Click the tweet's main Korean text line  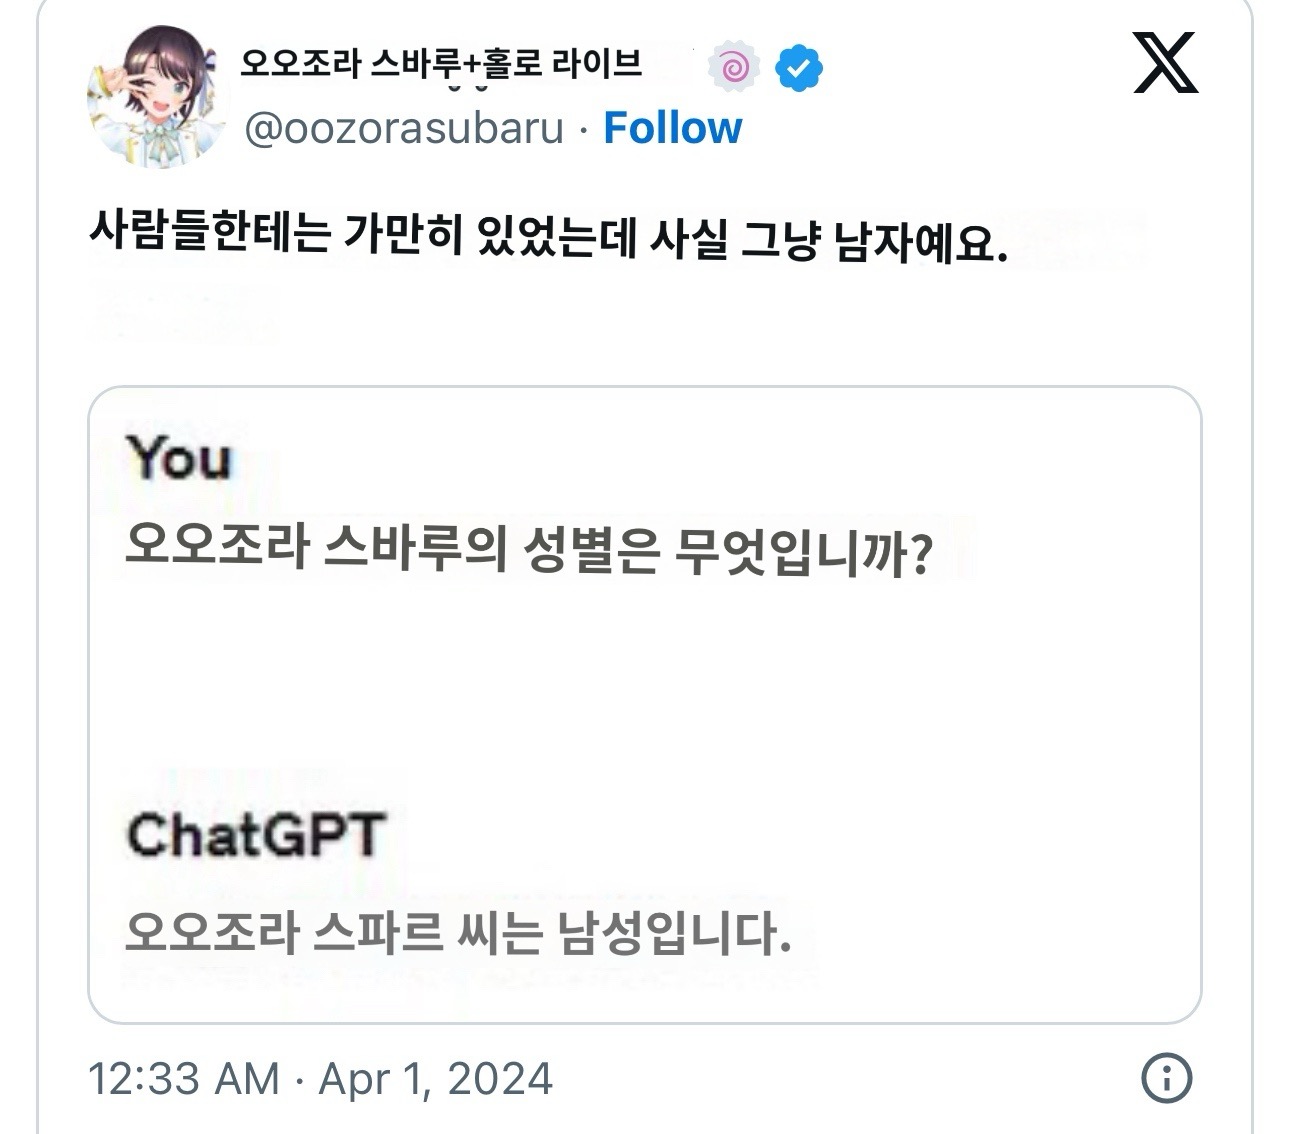click(548, 238)
